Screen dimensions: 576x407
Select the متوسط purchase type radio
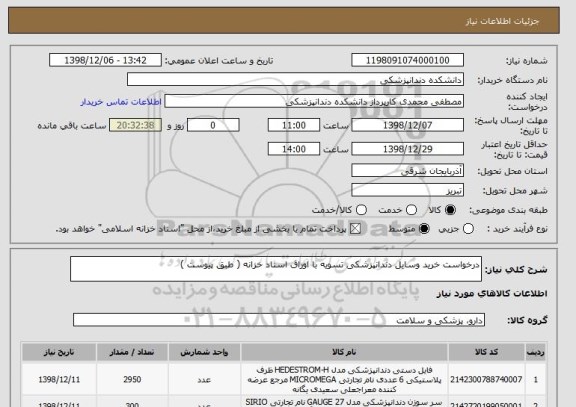(424, 228)
